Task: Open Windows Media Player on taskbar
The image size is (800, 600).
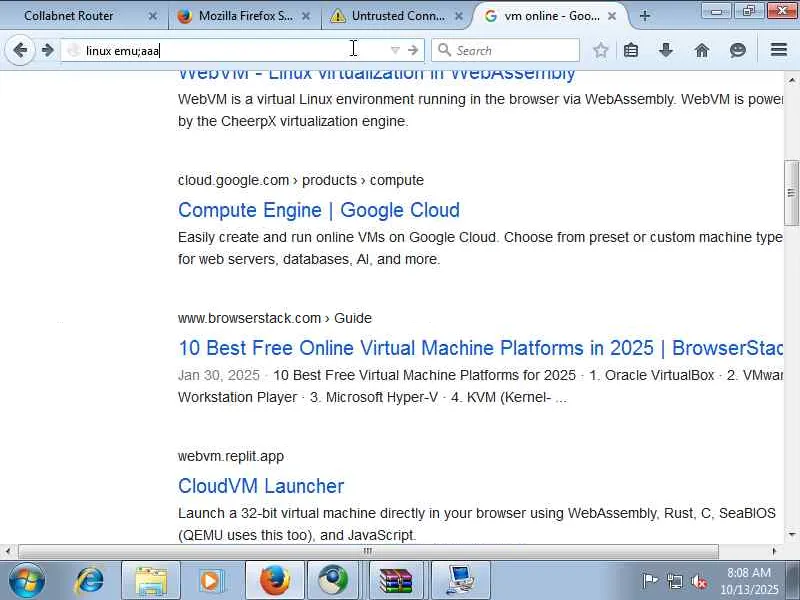Action: pos(211,581)
